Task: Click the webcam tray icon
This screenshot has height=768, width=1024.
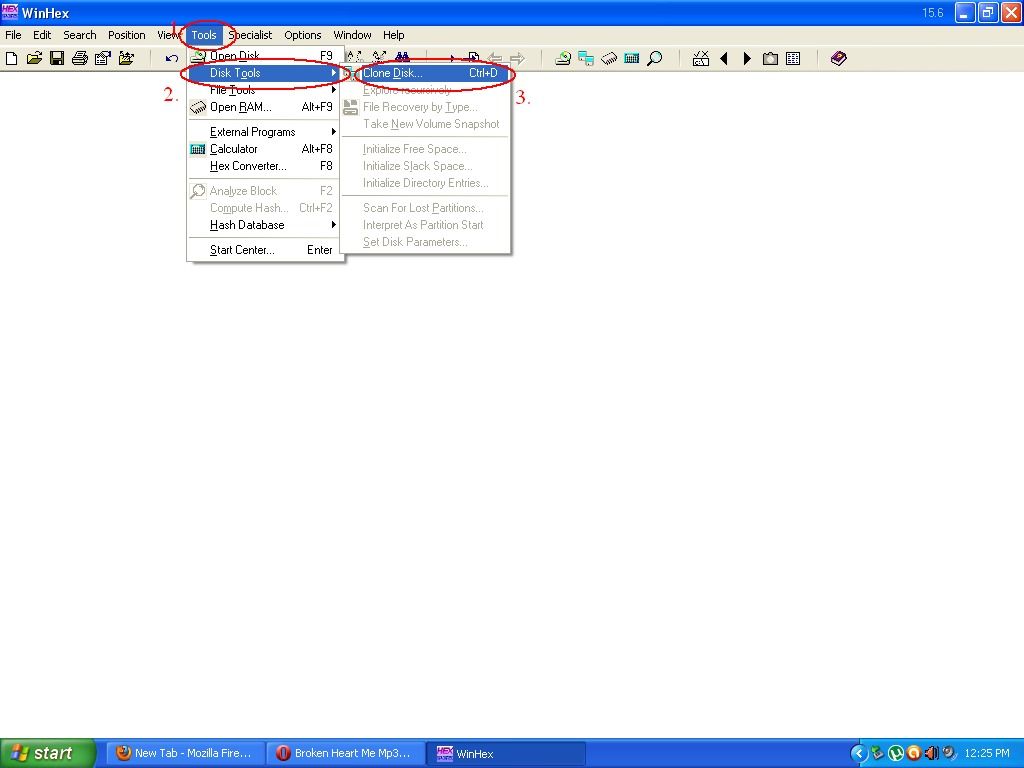Action: click(950, 754)
